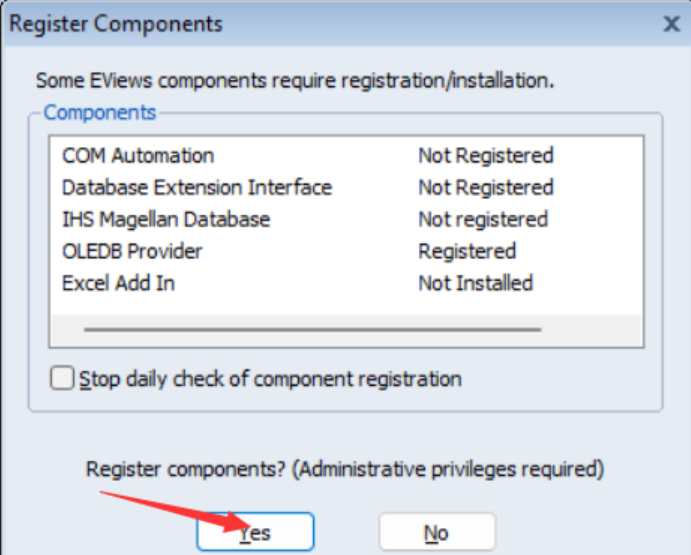Choose the Excel Add In item

118,283
